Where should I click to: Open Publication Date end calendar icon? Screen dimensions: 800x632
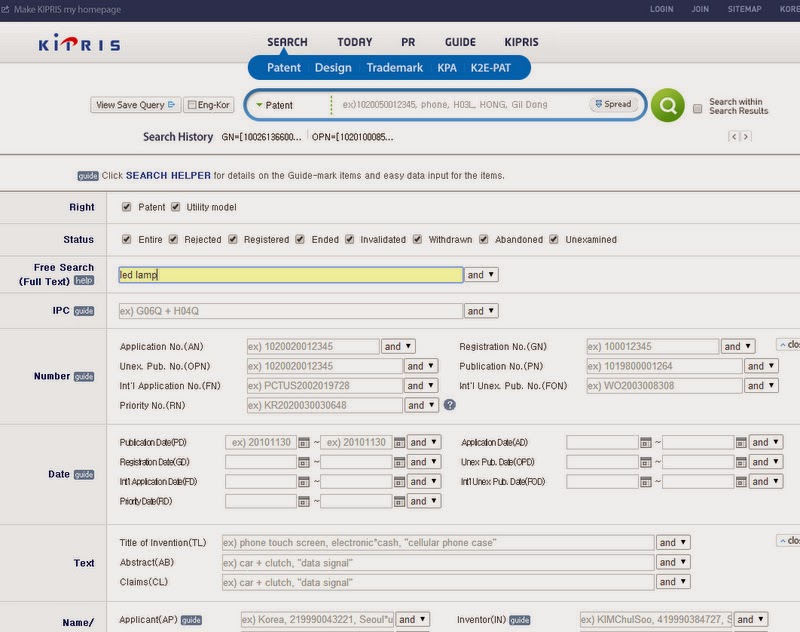[399, 442]
